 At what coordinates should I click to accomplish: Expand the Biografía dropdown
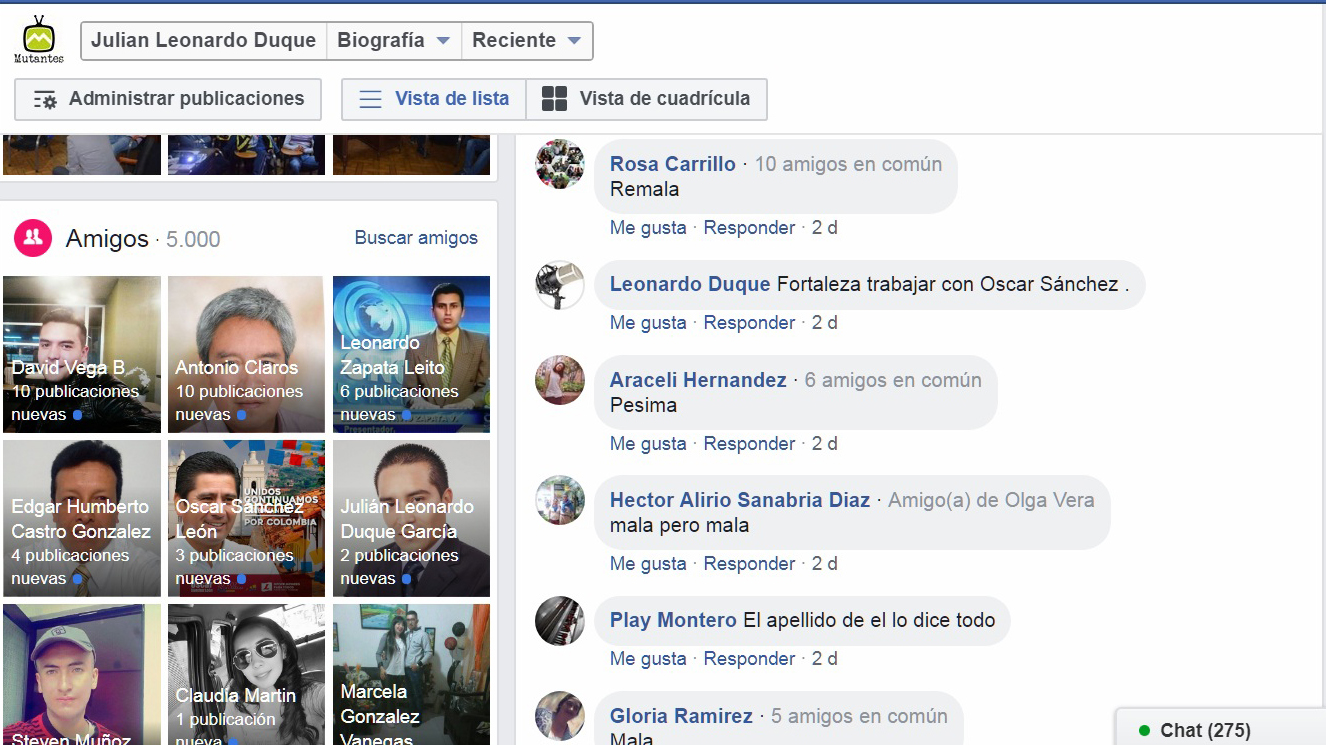click(x=394, y=41)
